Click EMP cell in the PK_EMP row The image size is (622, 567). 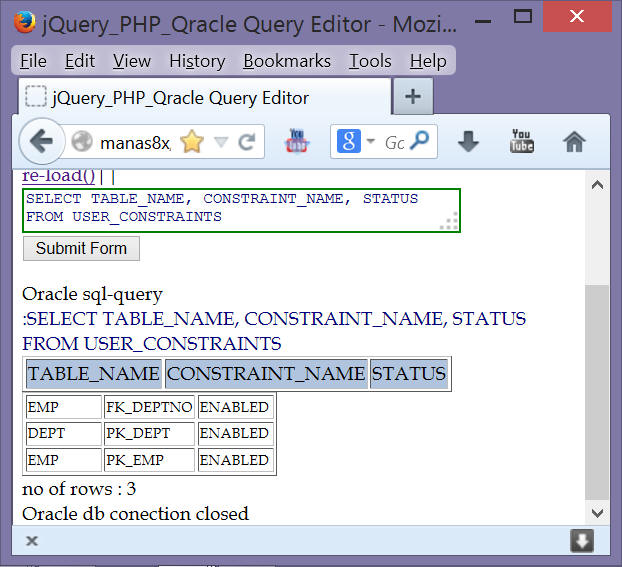(x=63, y=460)
